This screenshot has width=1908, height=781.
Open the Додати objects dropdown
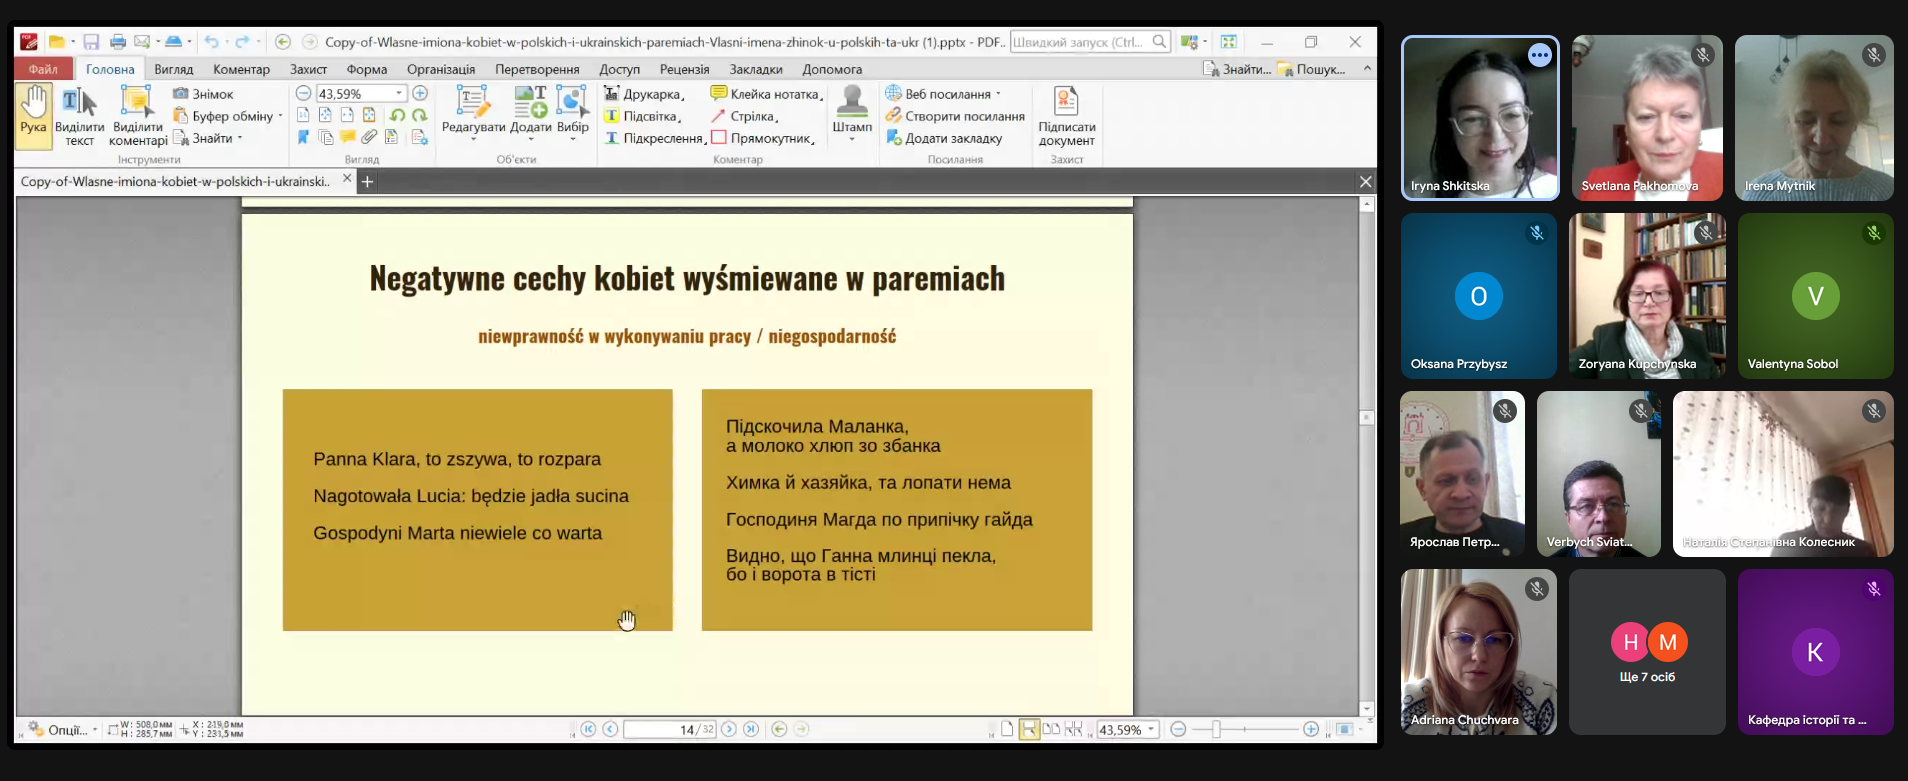tap(531, 139)
